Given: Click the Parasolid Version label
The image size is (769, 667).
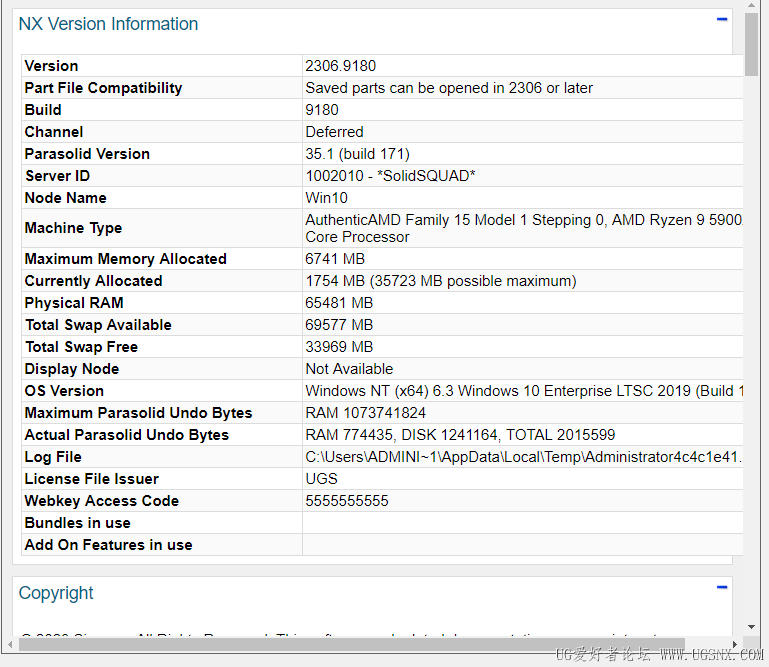Looking at the screenshot, I should (87, 154).
